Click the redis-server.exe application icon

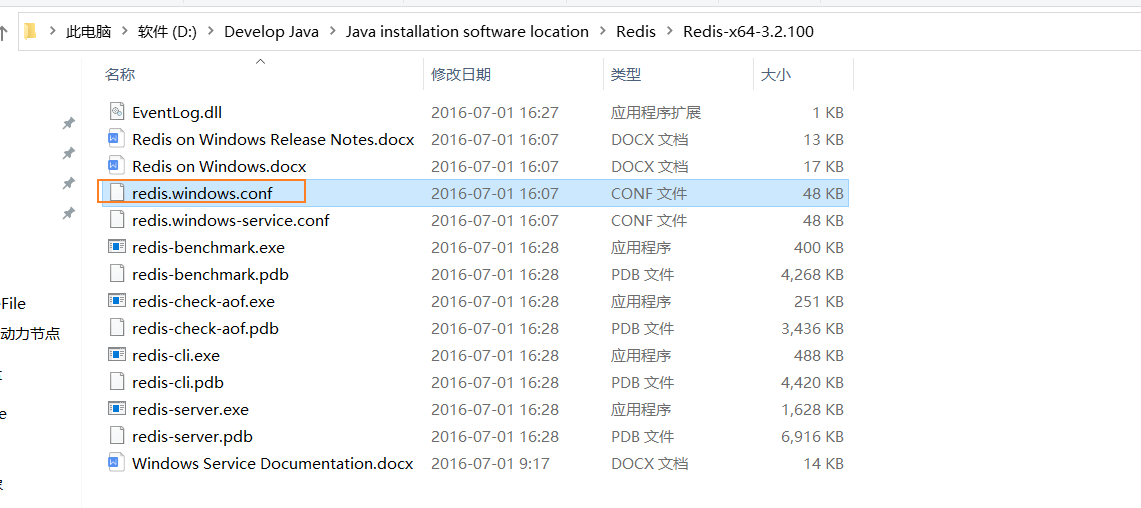[x=116, y=408]
